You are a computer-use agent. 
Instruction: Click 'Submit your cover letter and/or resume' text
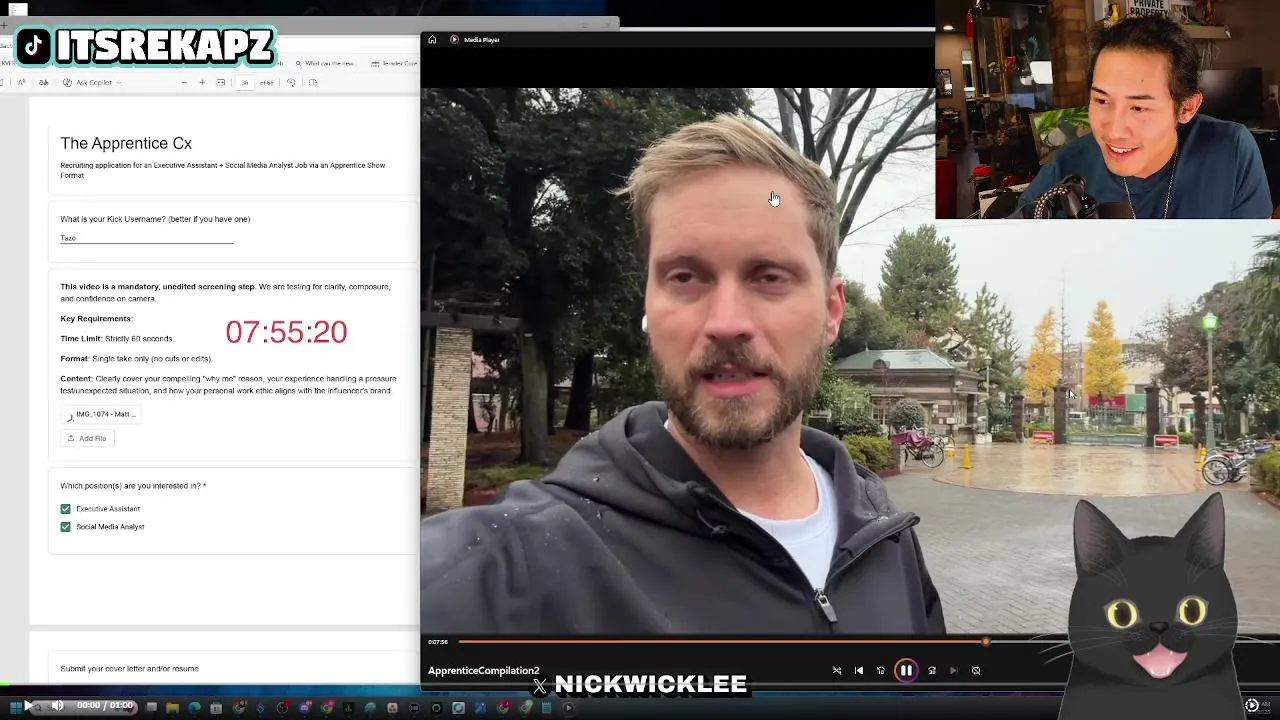click(129, 669)
